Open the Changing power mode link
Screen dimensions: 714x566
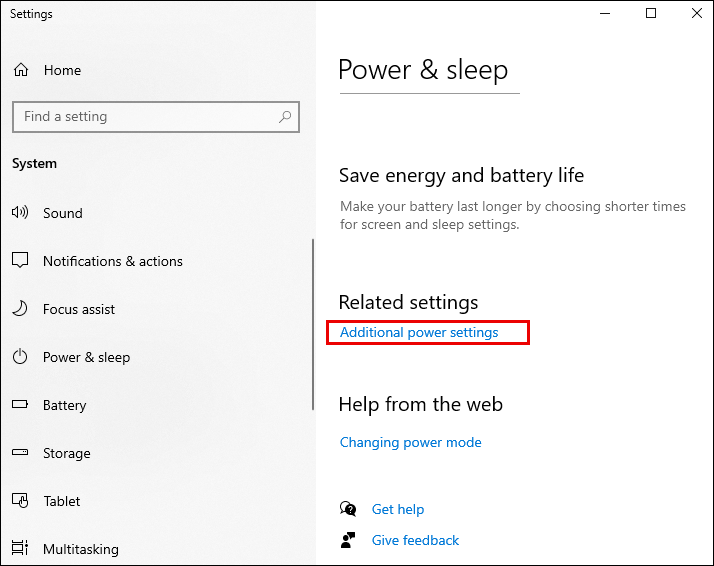click(x=410, y=442)
